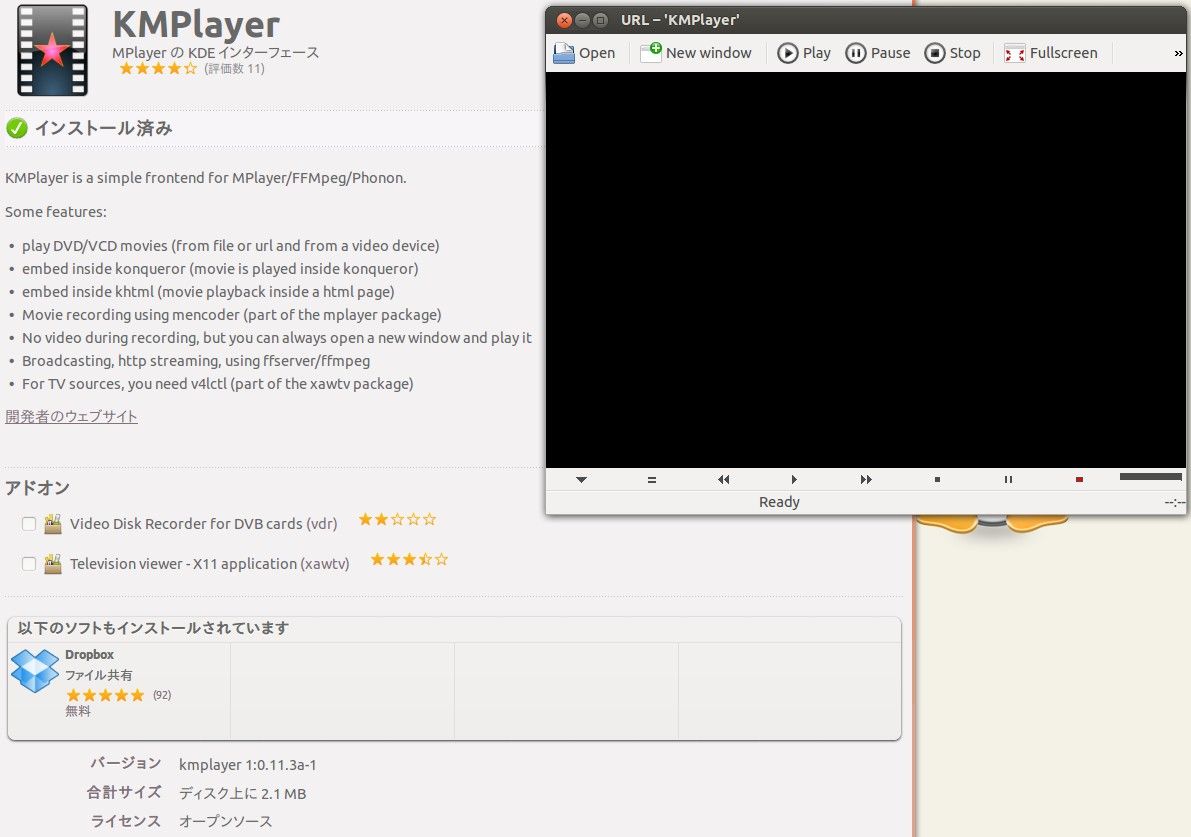The image size is (1191, 837).
Task: Click the vdr addon package icon
Action: (52, 523)
